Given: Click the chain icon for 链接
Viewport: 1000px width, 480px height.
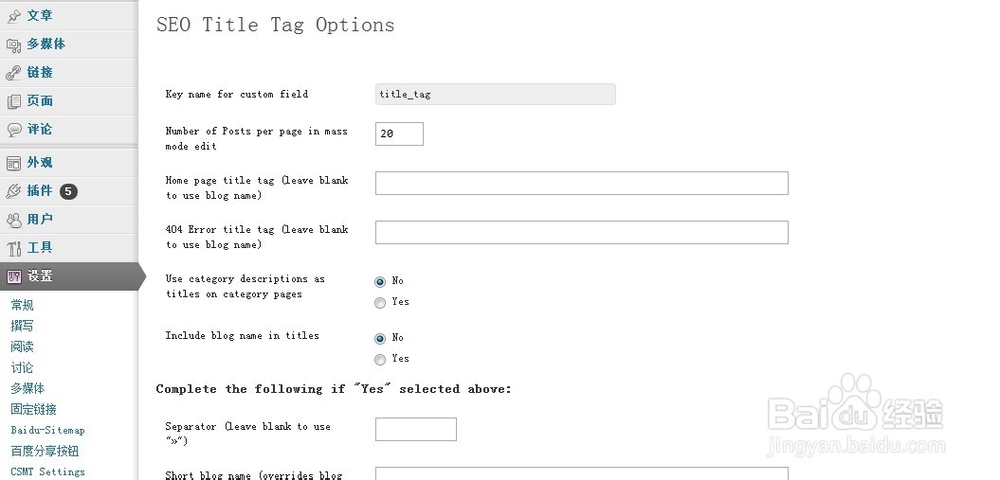Looking at the screenshot, I should (x=13, y=73).
